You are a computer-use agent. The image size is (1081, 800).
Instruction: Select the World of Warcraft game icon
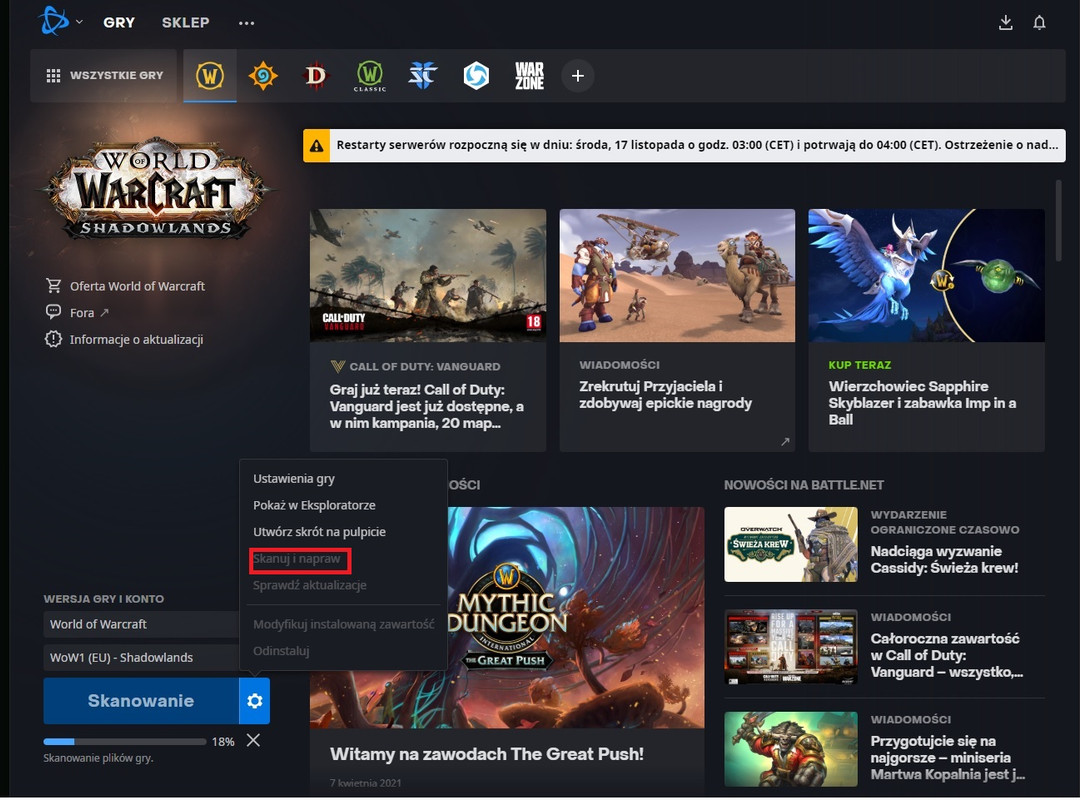click(210, 75)
